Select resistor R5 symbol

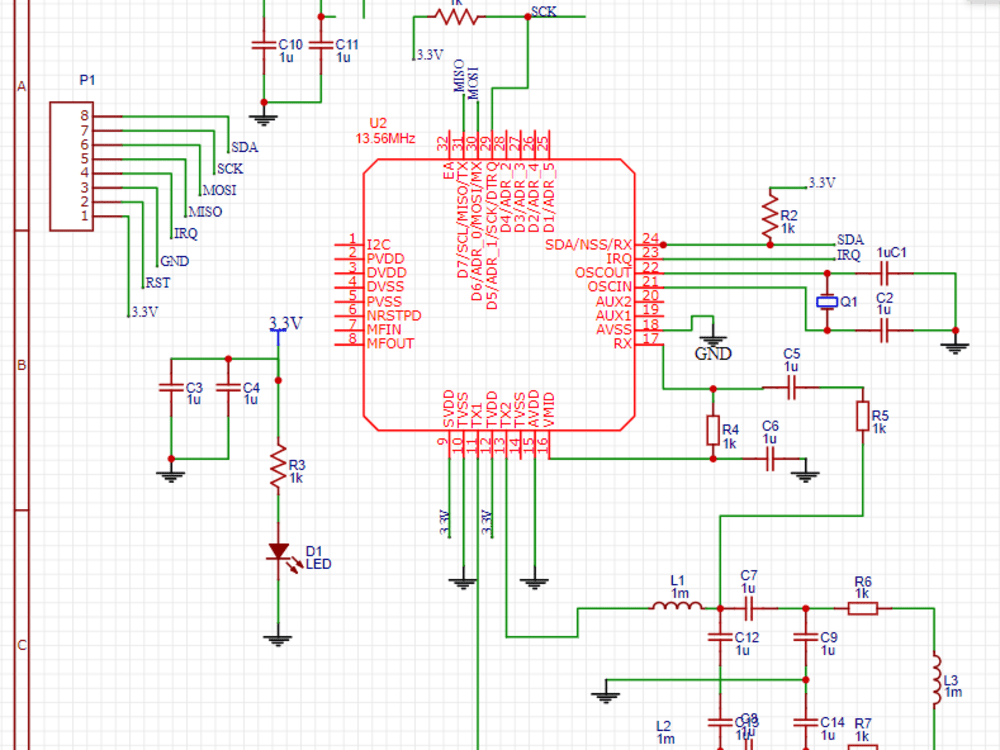coord(863,416)
